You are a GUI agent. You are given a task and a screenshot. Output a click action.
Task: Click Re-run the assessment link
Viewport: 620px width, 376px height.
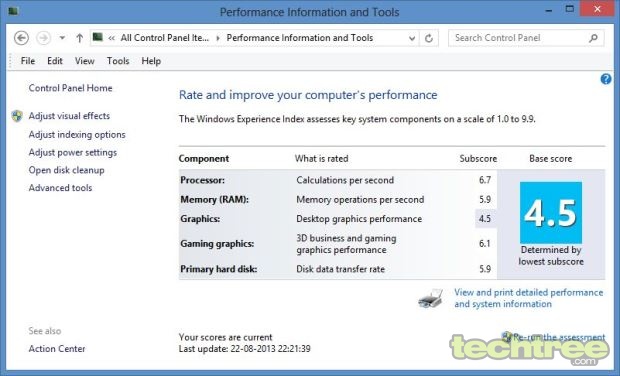pos(559,337)
